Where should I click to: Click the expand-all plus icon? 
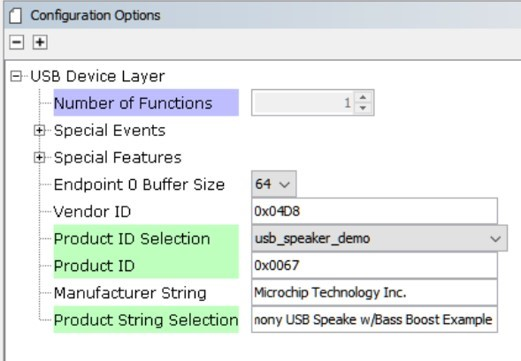[x=40, y=42]
